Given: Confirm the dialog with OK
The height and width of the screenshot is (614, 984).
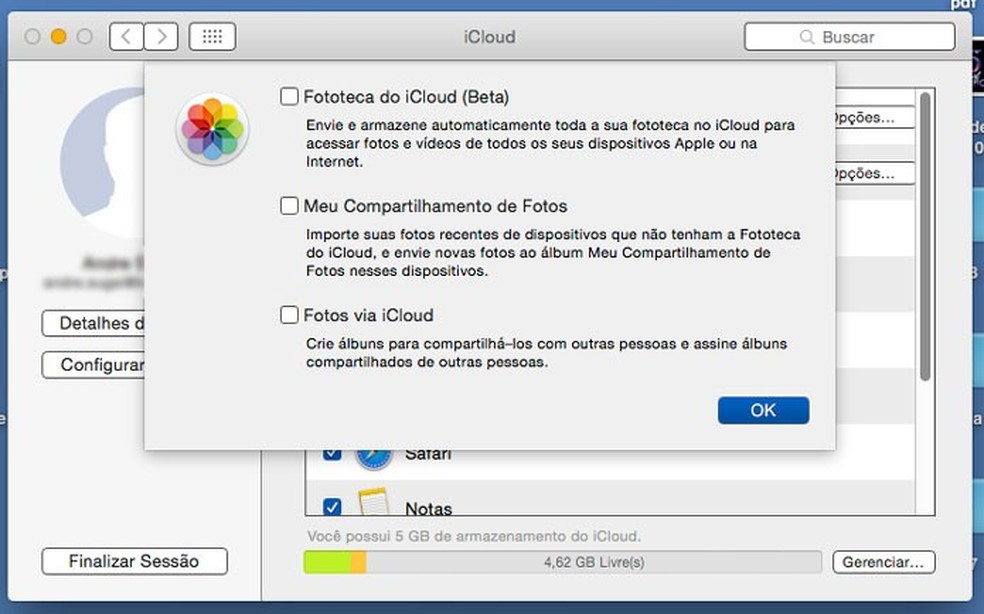Looking at the screenshot, I should [763, 410].
